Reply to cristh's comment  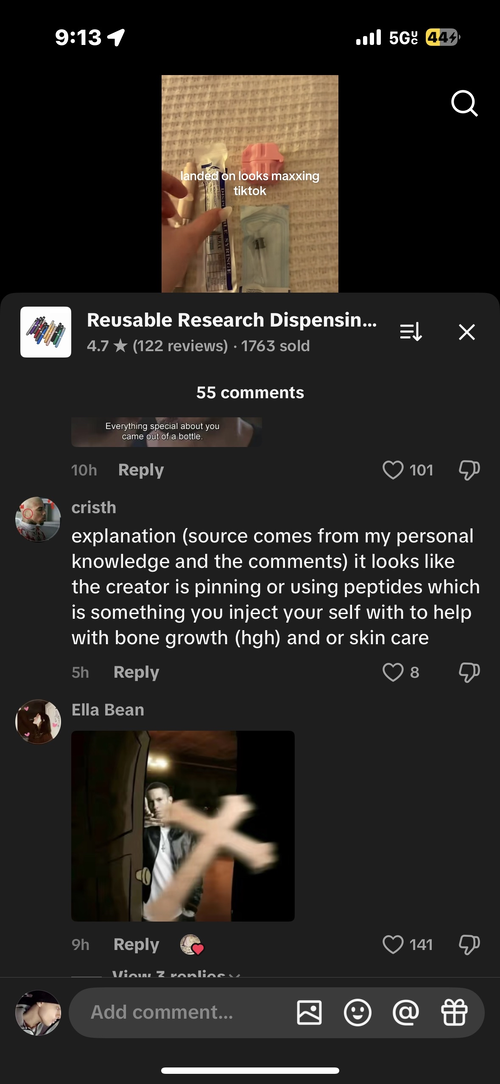[136, 672]
